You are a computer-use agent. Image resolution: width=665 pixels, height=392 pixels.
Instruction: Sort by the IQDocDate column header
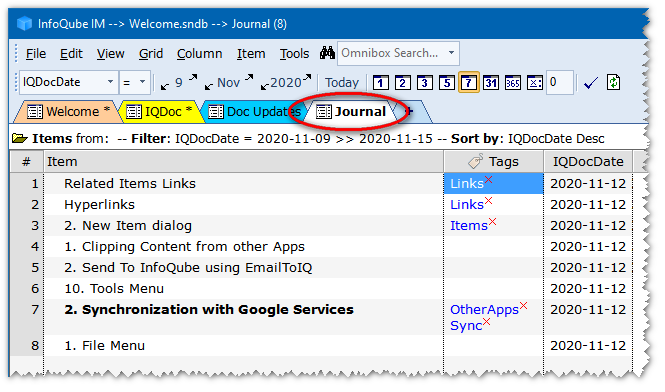click(x=588, y=161)
